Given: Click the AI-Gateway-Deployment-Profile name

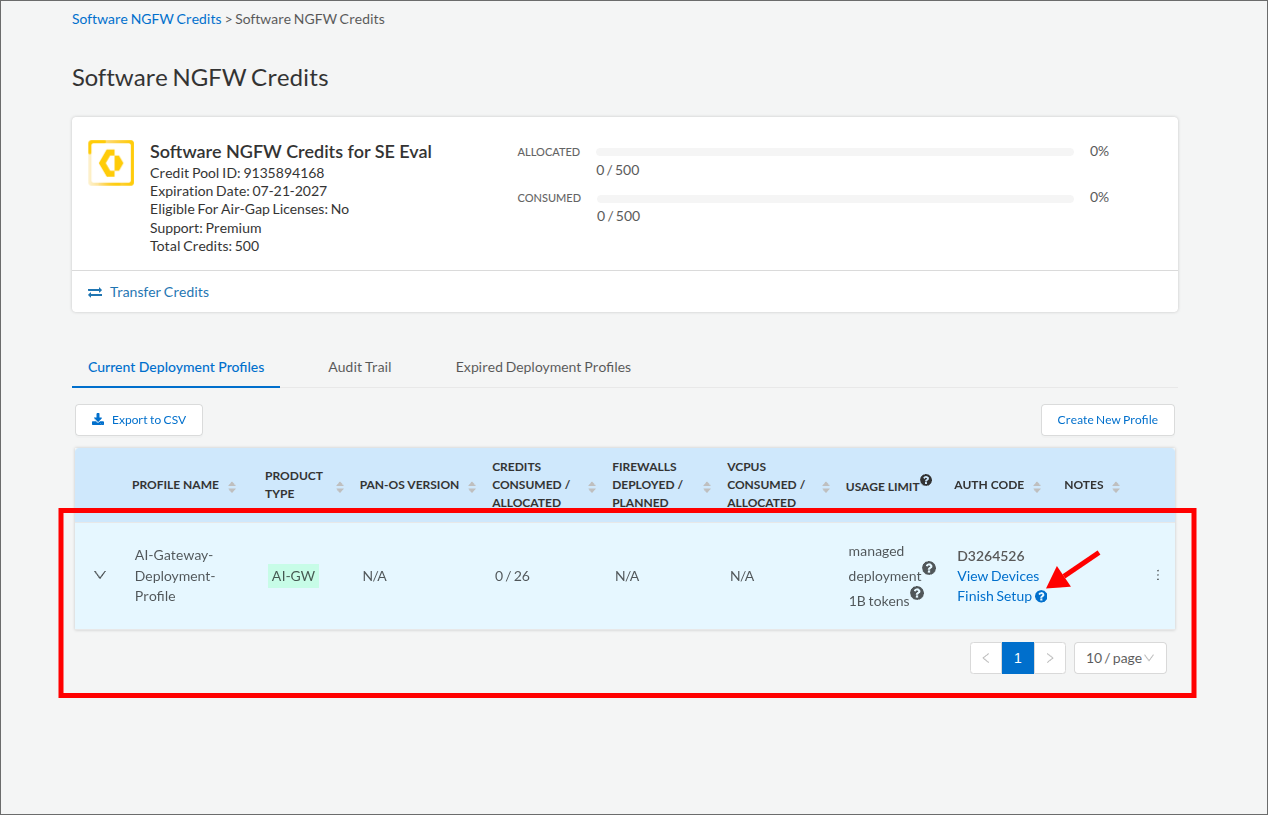Looking at the screenshot, I should (x=174, y=575).
